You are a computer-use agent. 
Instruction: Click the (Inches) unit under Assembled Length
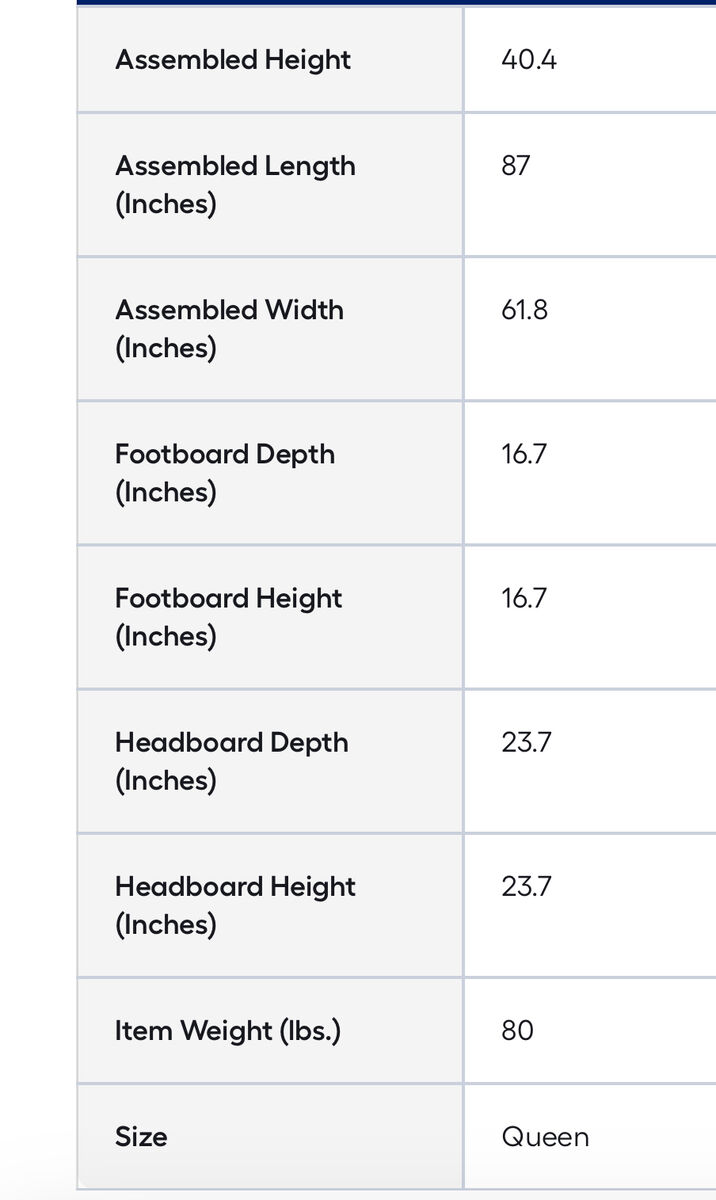click(166, 204)
